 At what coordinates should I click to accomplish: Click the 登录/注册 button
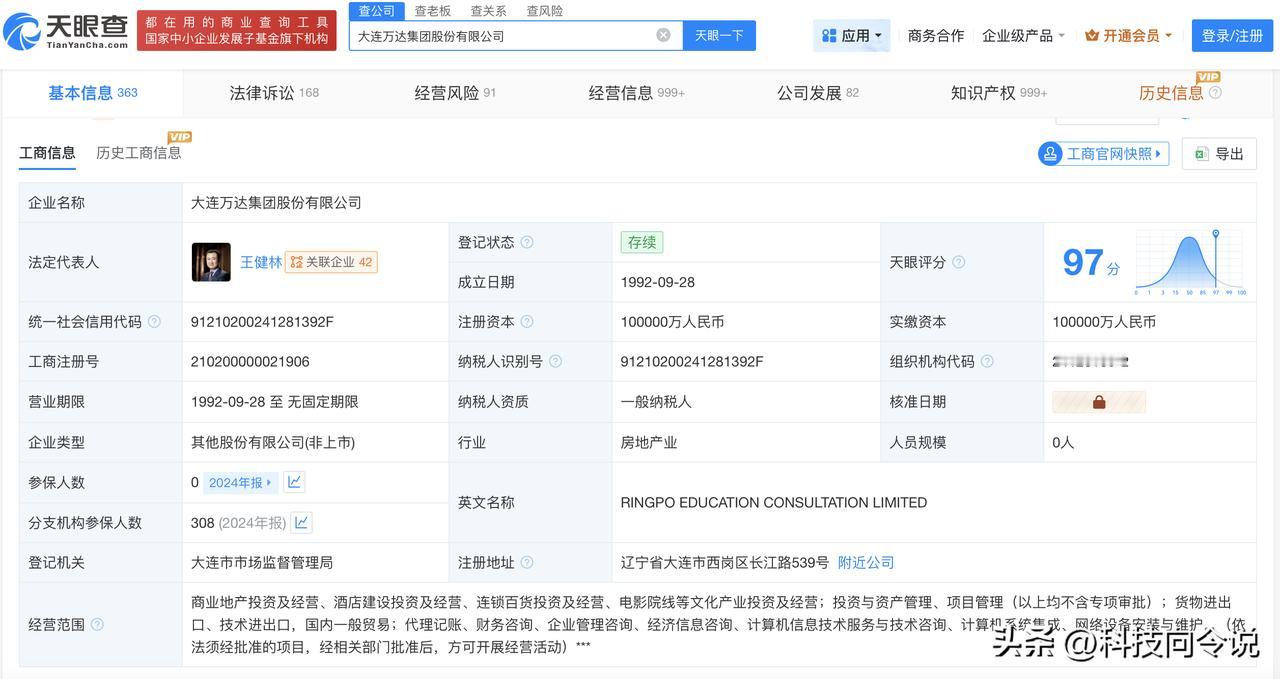1232,36
